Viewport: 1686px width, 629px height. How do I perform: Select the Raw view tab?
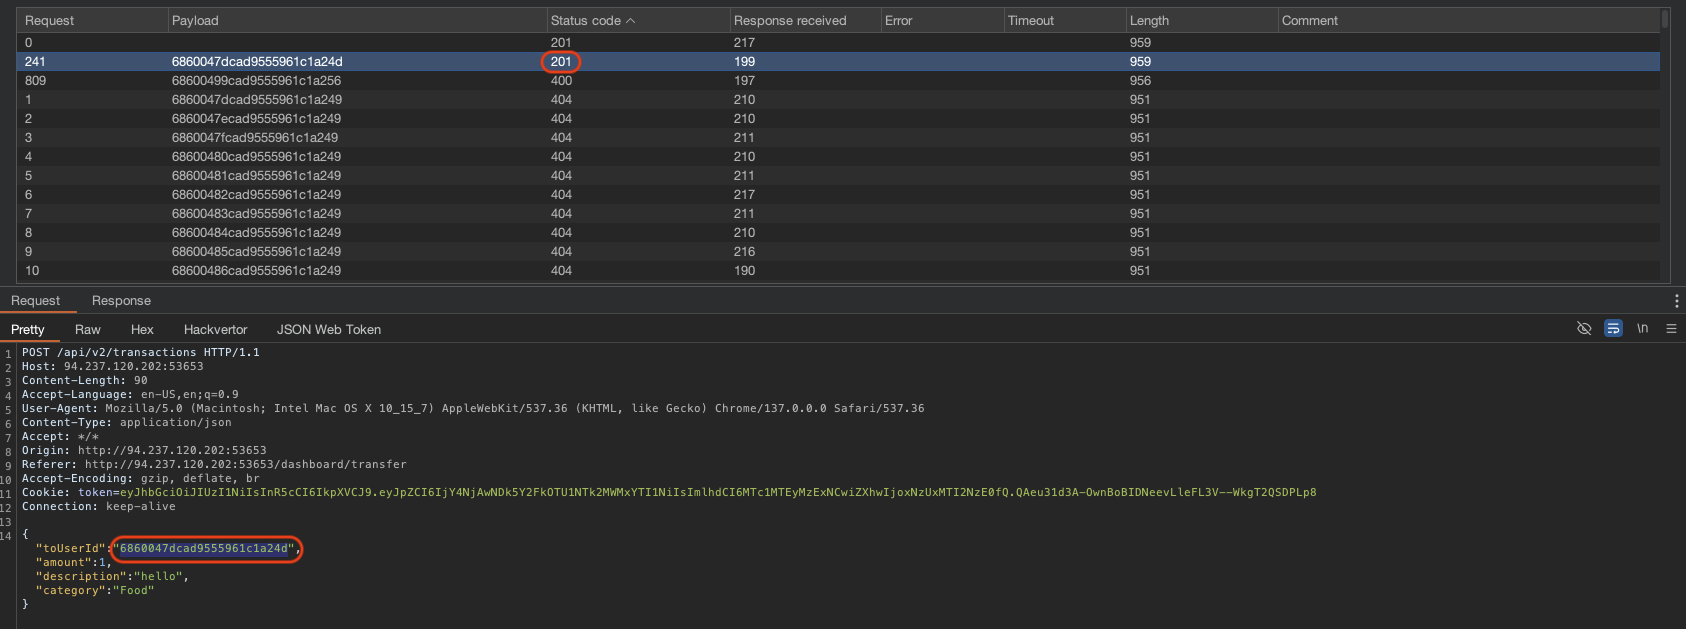[88, 329]
